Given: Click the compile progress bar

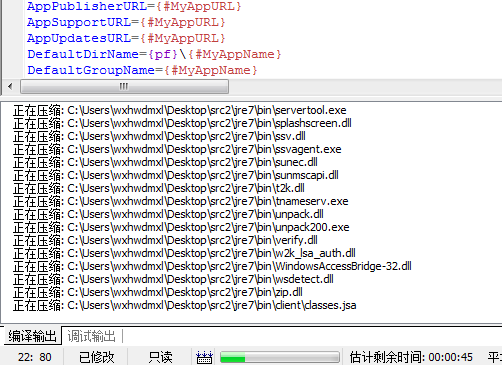Looking at the screenshot, I should 280,357.
